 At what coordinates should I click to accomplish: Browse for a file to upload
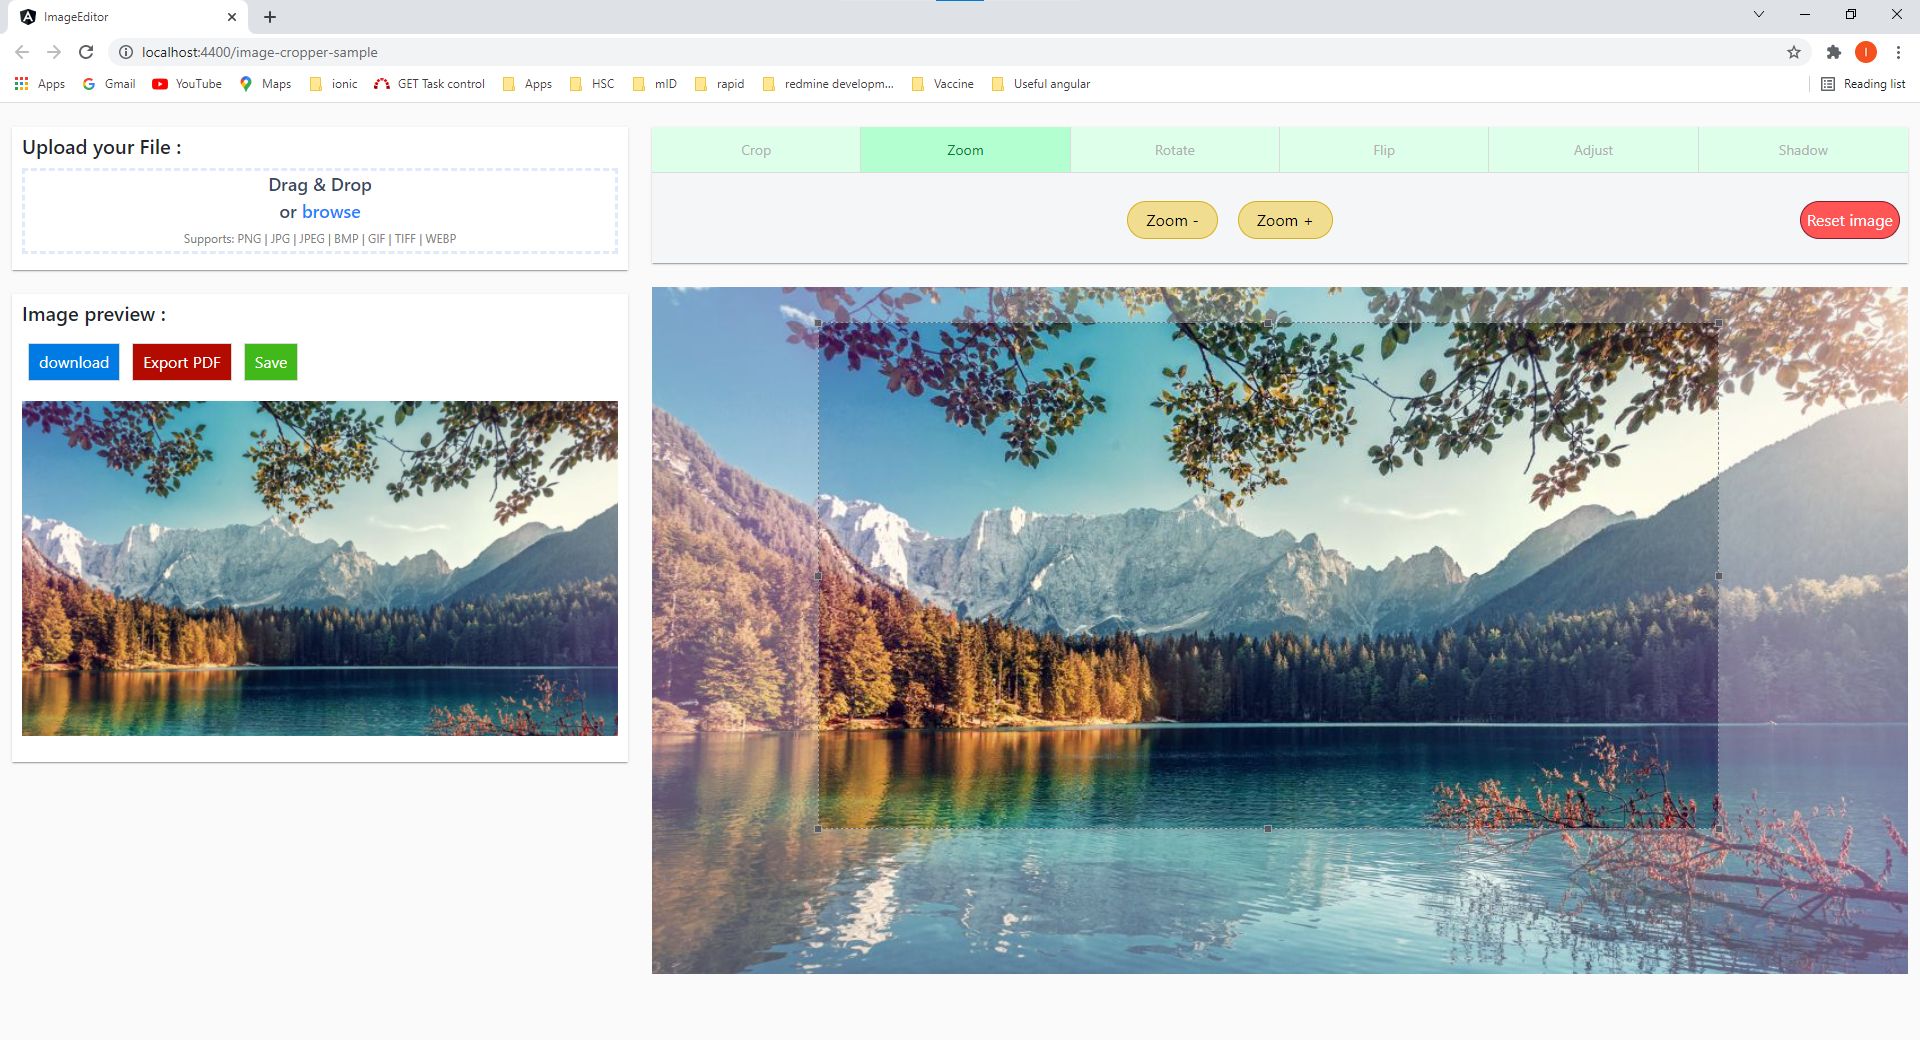(331, 212)
